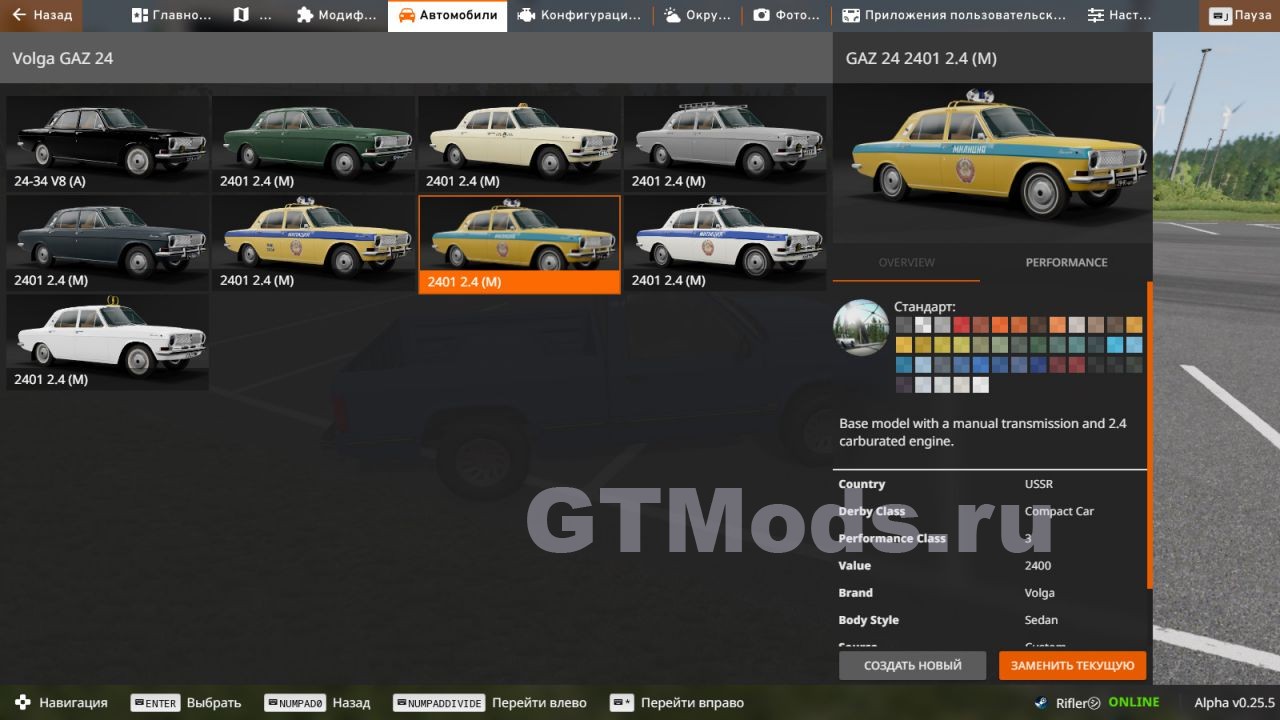1280x720 pixels.
Task: Open the Окру... weather environment tab
Action: tap(697, 15)
